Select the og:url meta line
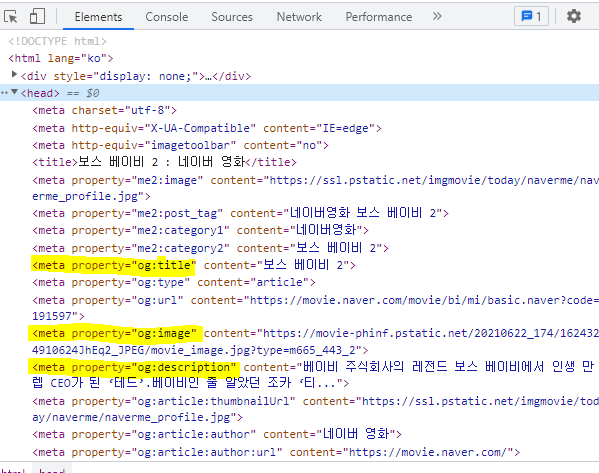The width and height of the screenshot is (599, 473). point(315,308)
